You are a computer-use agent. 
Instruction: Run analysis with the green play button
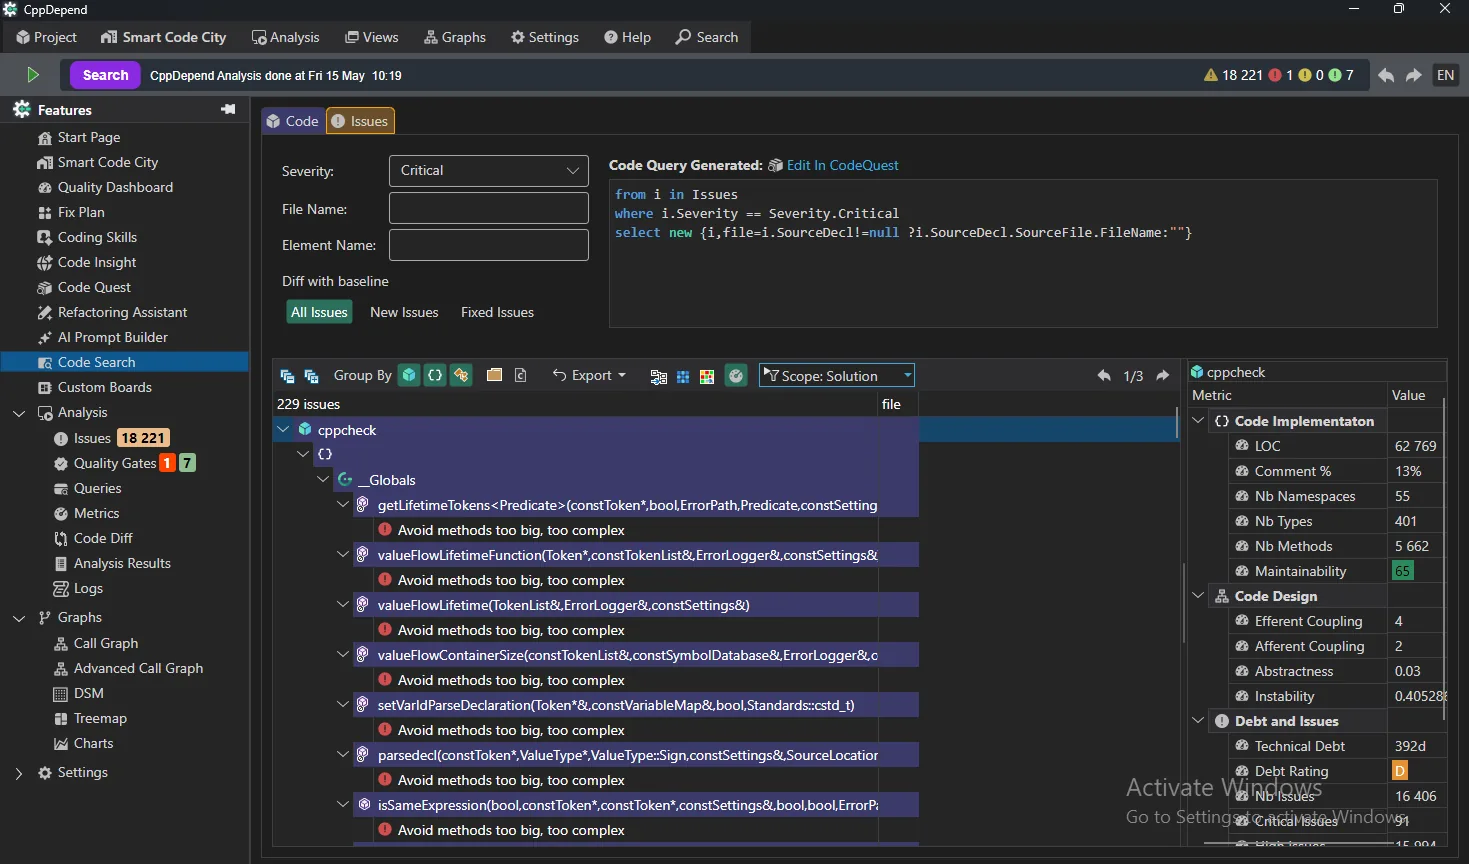pos(32,75)
